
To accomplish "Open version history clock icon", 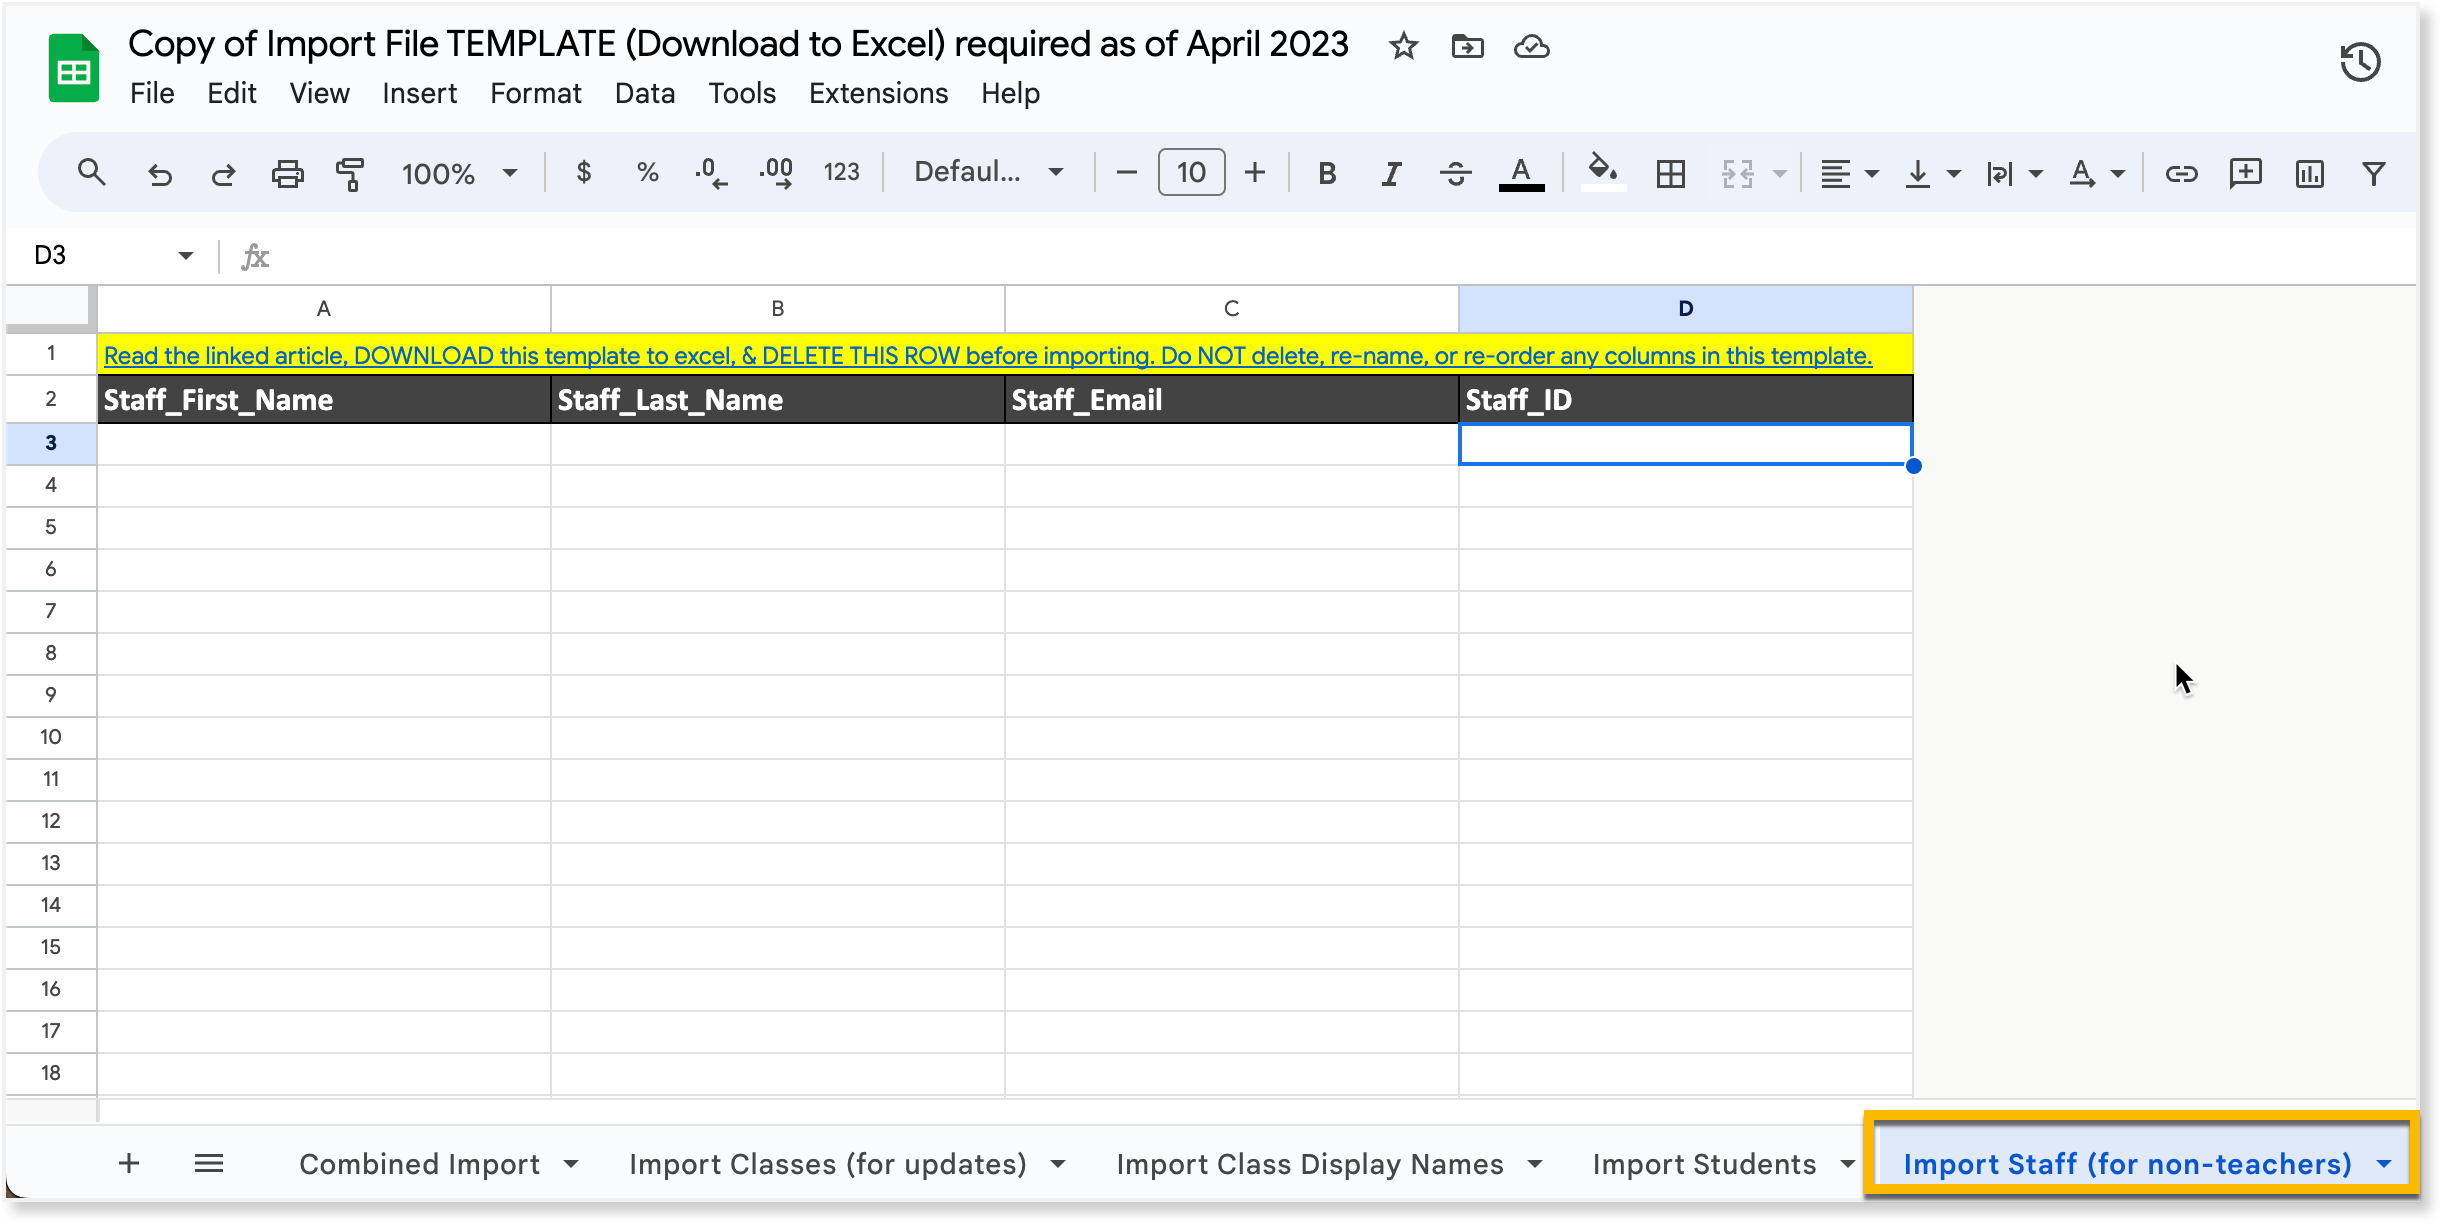I will click(x=2360, y=62).
